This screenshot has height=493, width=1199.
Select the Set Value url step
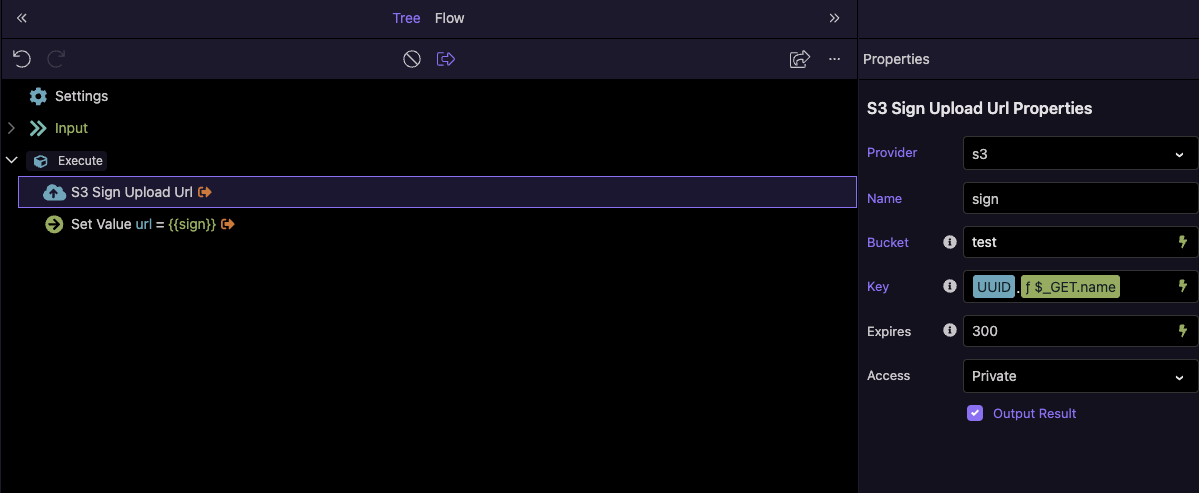click(x=142, y=224)
